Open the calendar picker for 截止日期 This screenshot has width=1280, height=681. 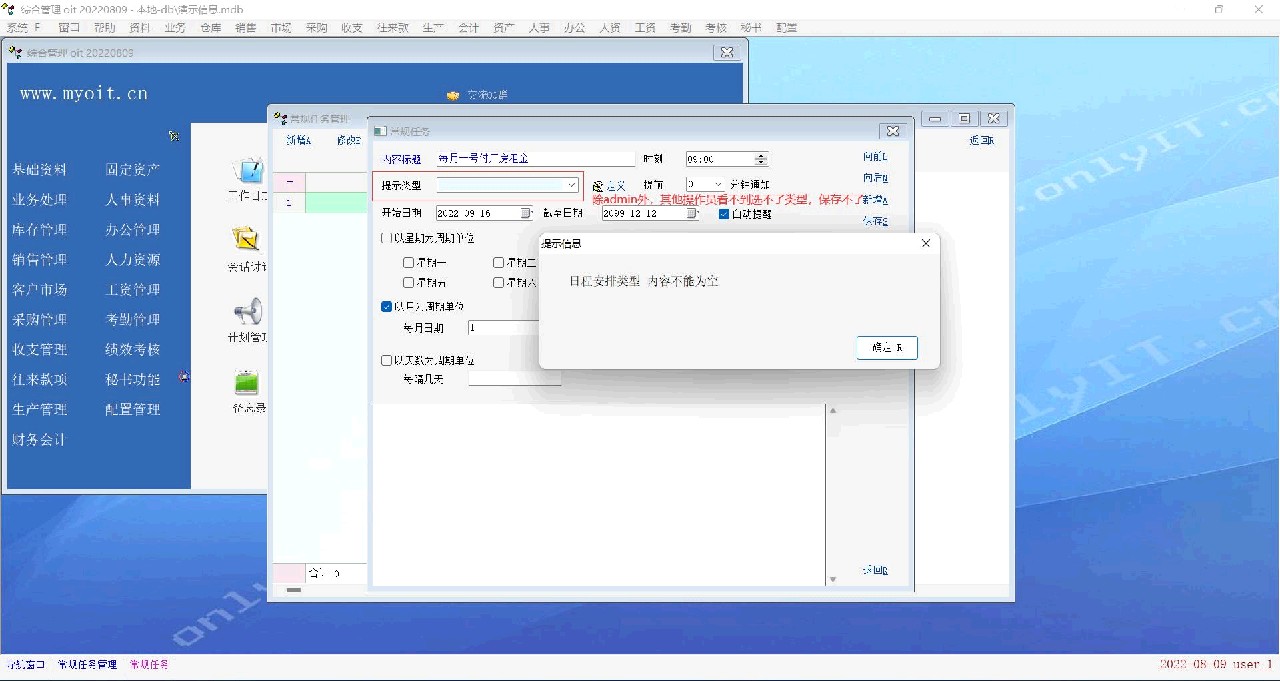pyautogui.click(x=693, y=213)
